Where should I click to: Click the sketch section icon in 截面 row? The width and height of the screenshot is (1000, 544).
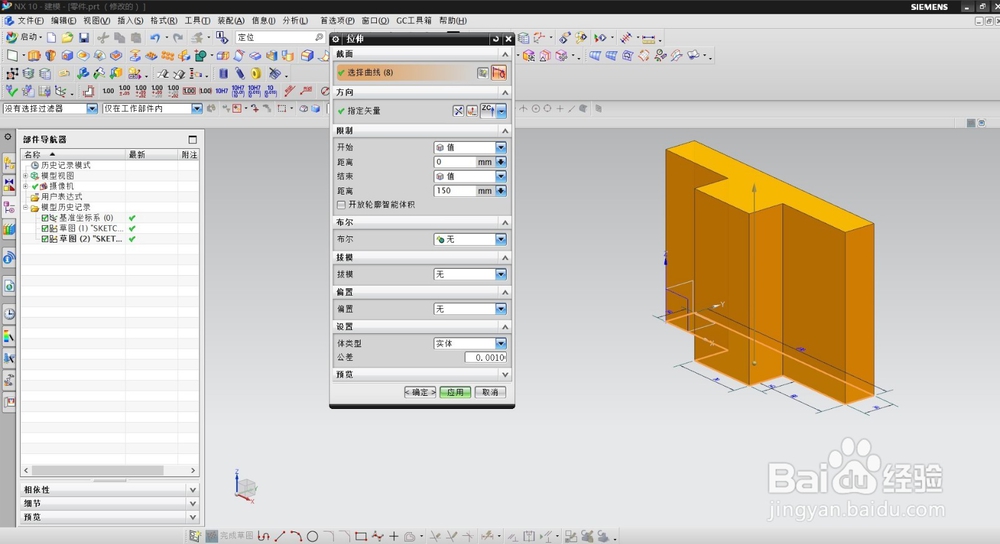(x=483, y=73)
